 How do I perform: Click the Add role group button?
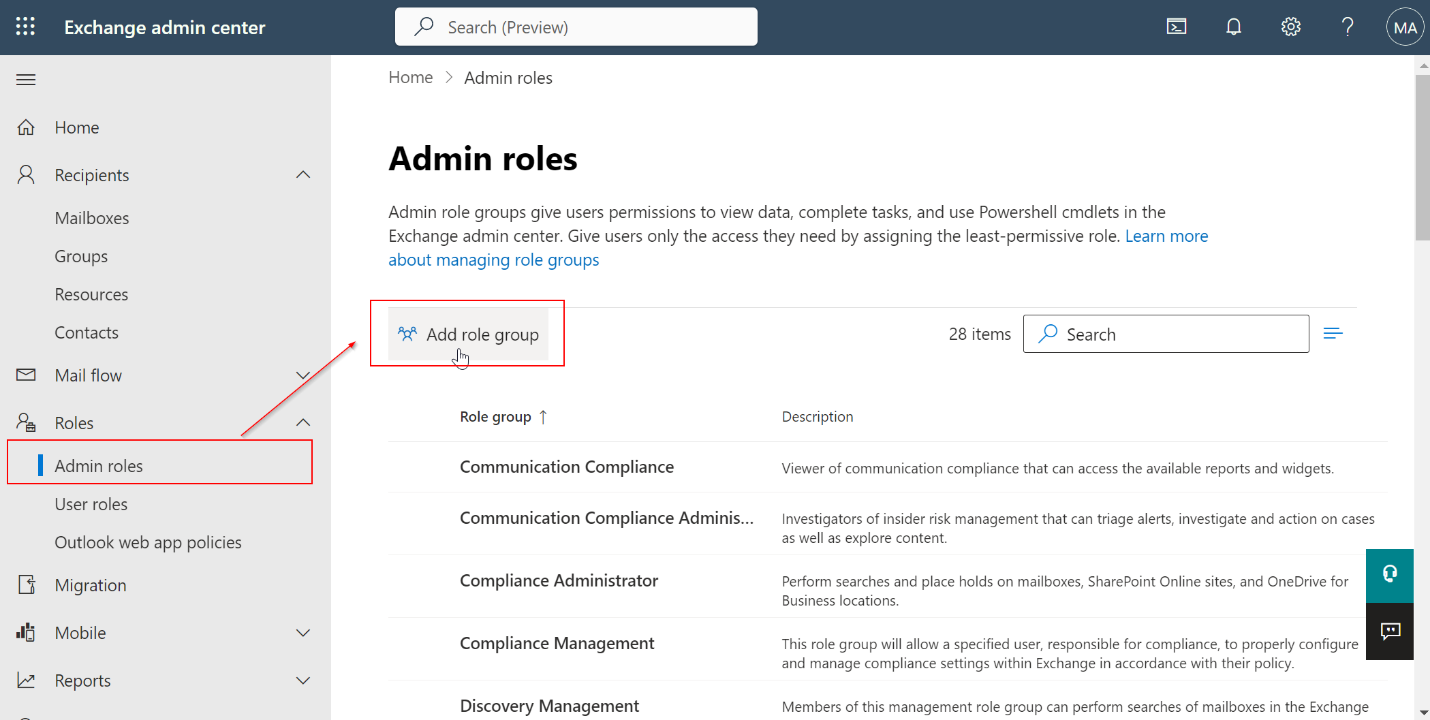[x=467, y=334]
